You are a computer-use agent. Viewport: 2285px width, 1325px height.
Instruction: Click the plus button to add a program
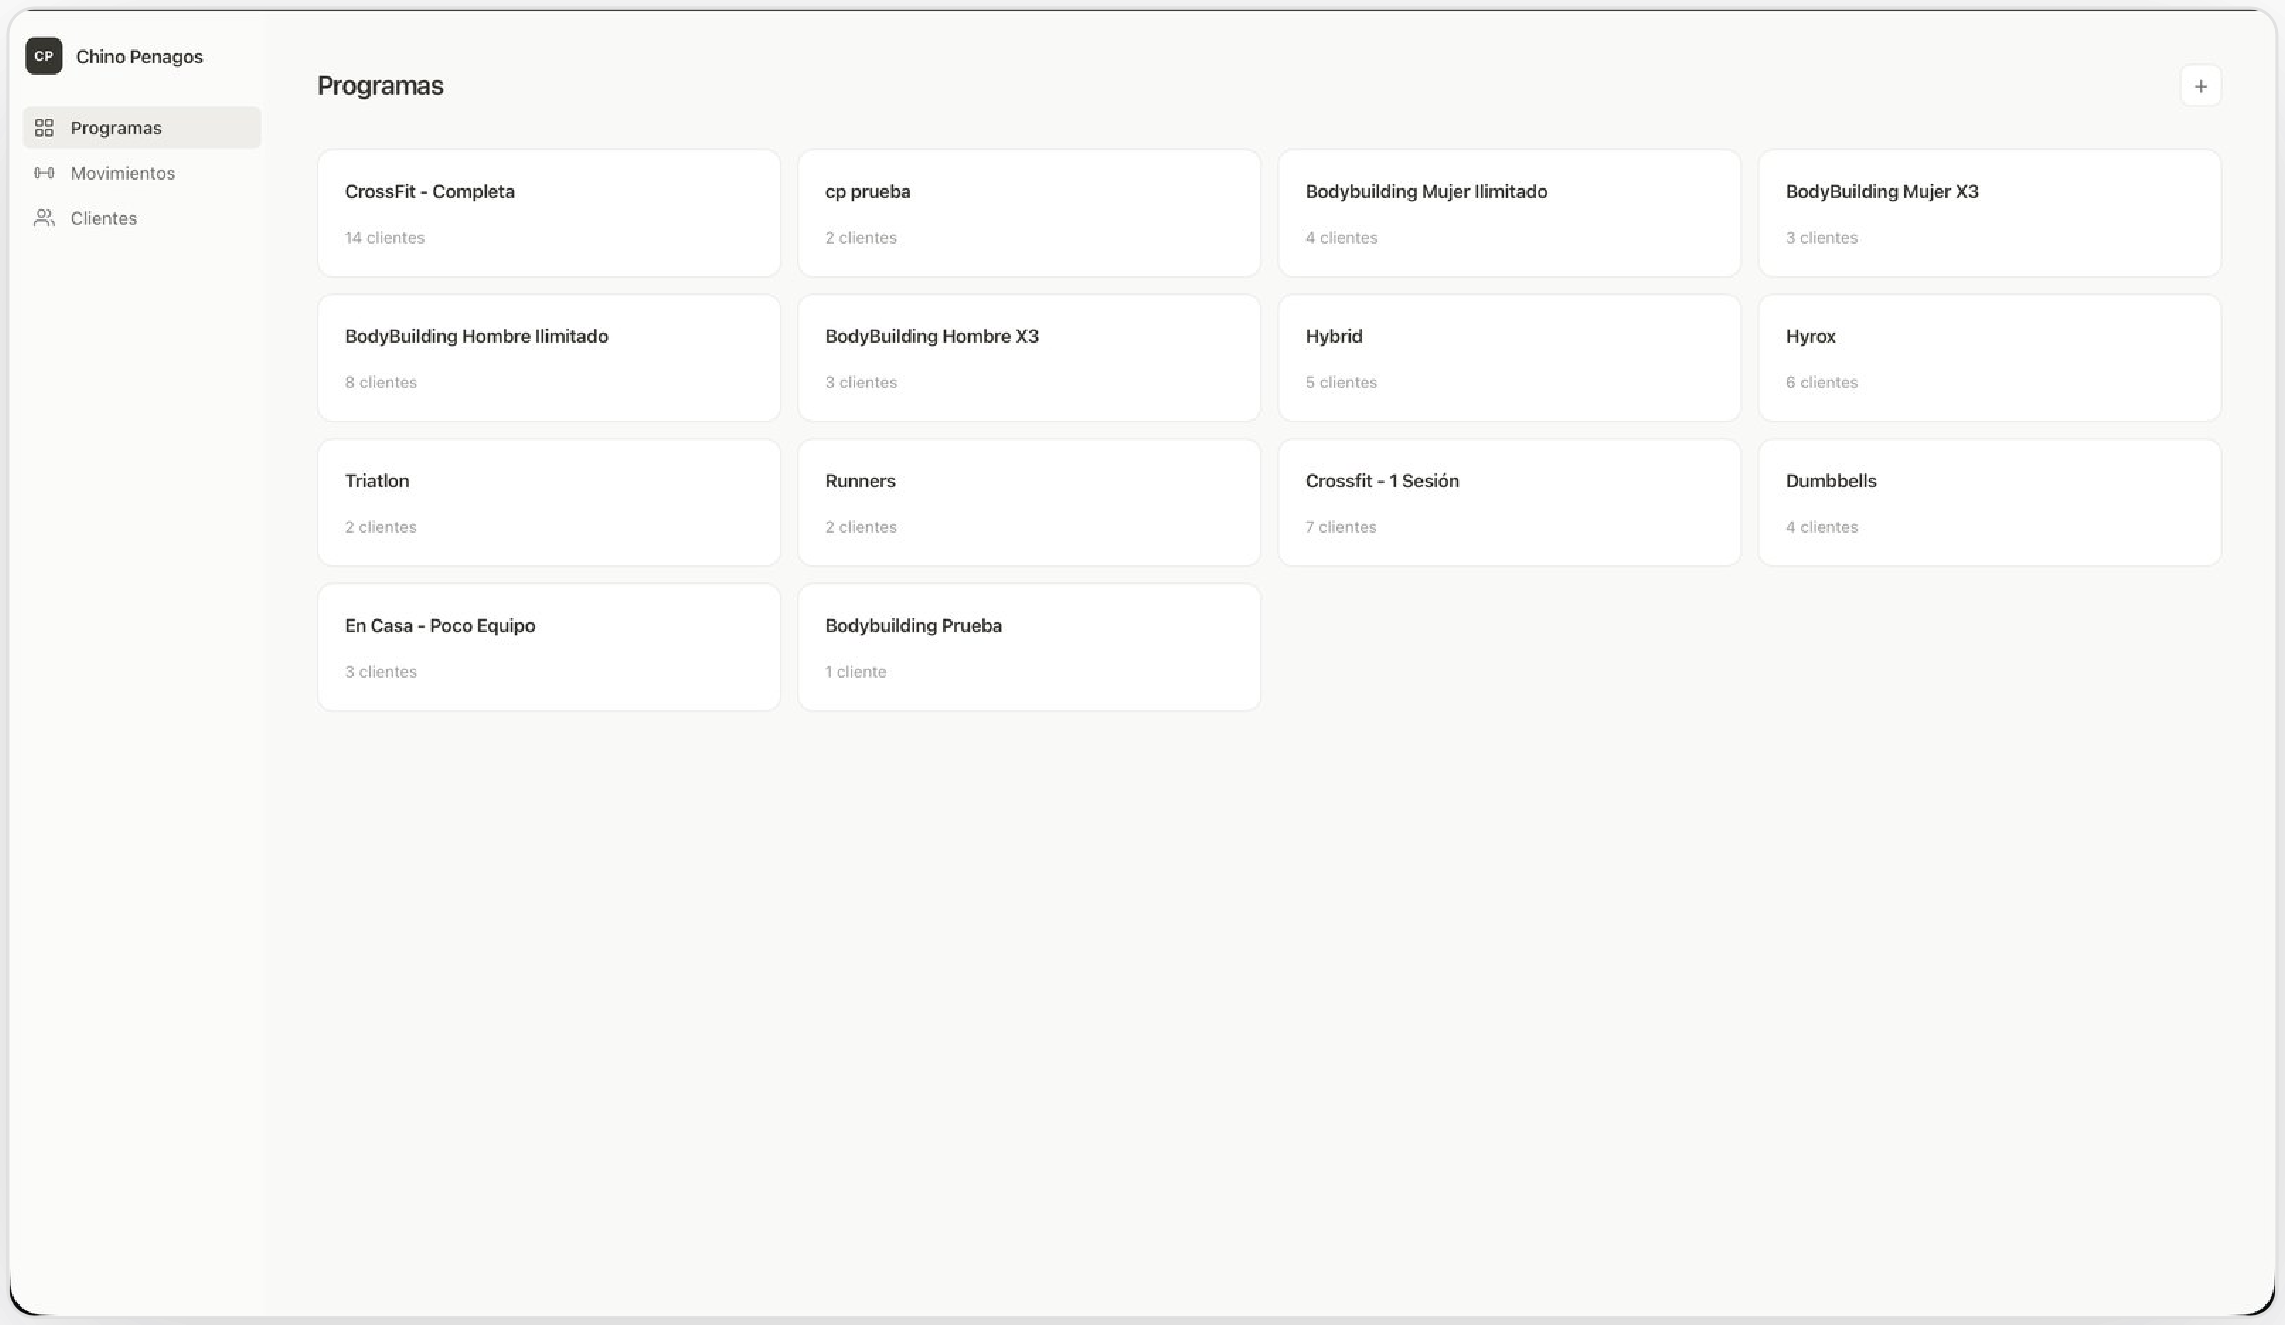2200,86
